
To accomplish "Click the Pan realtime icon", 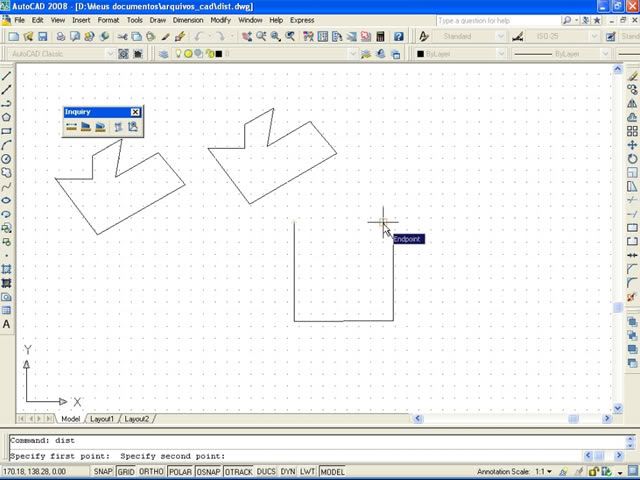I will [247, 36].
